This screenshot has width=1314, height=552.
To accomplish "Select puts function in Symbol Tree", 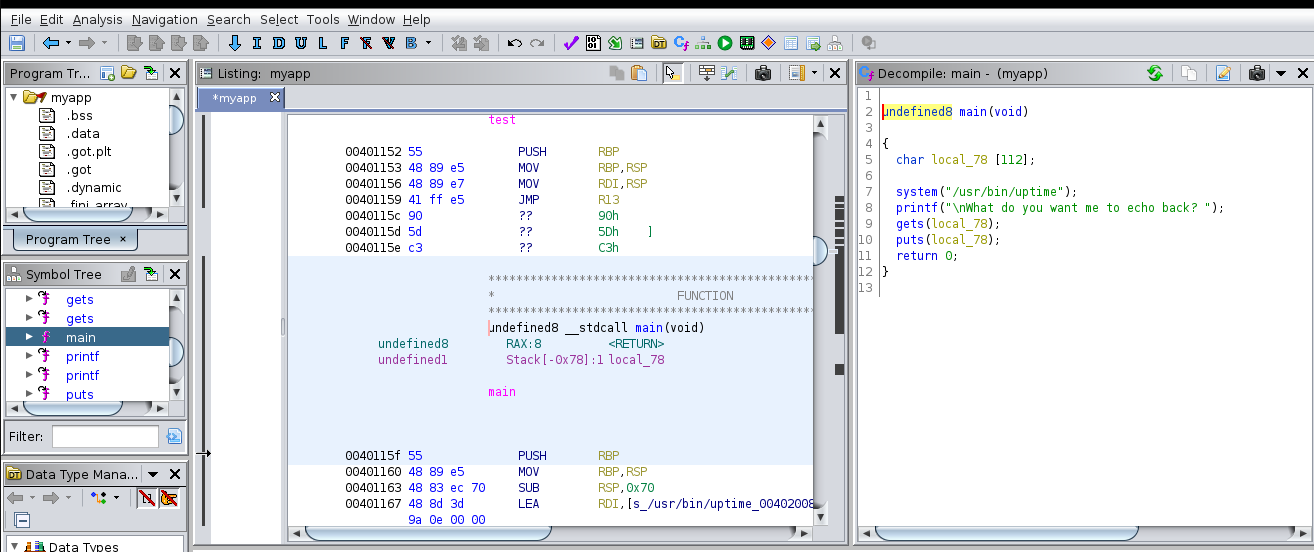I will pos(80,394).
